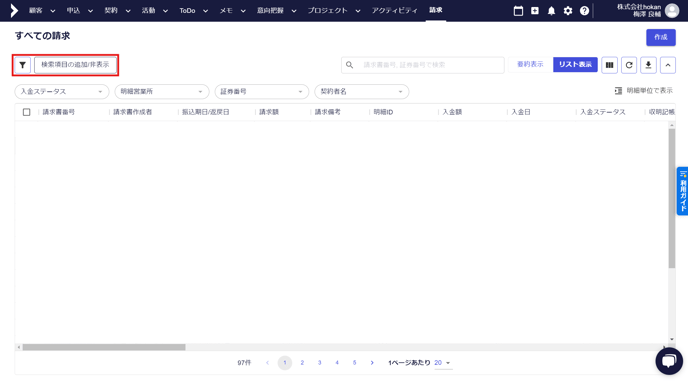Viewport: 688px width, 381px height.
Task: Open the chat support bubble
Action: [x=669, y=361]
